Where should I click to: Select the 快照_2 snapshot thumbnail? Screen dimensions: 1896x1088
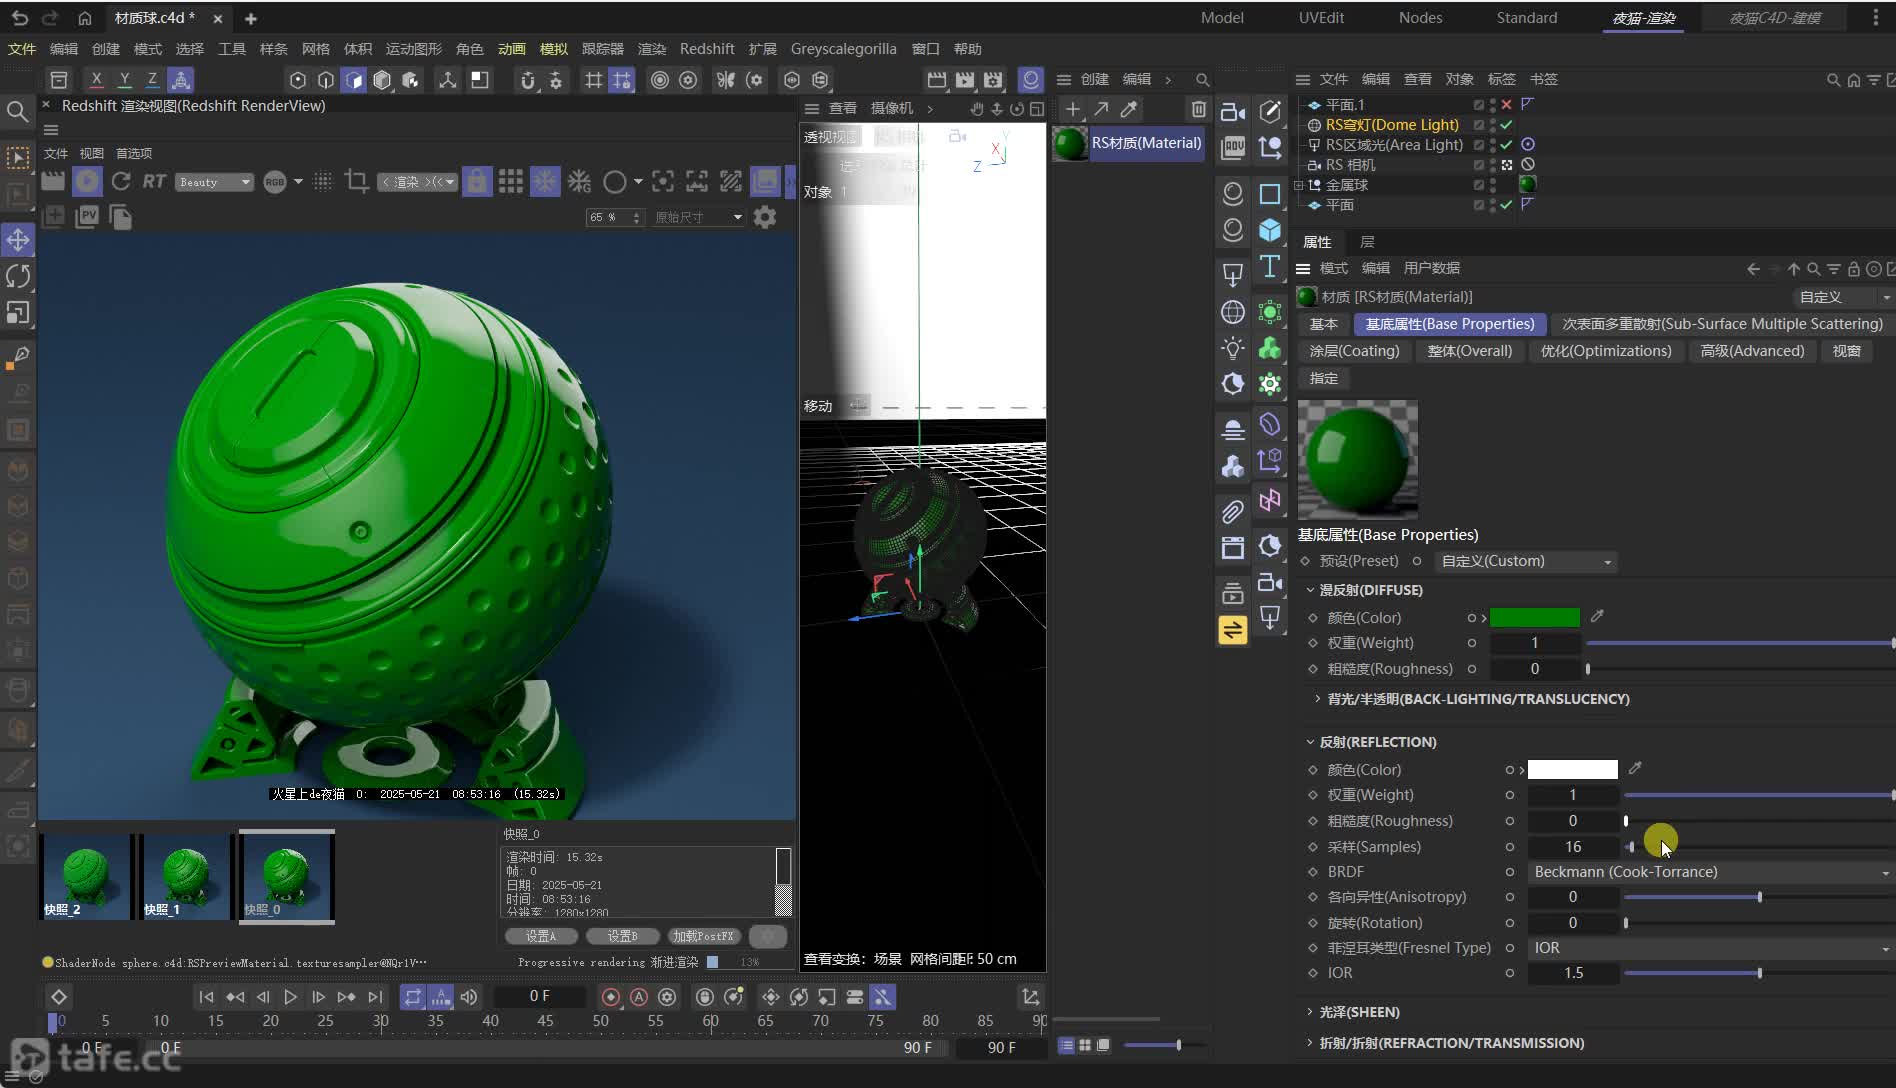(86, 877)
